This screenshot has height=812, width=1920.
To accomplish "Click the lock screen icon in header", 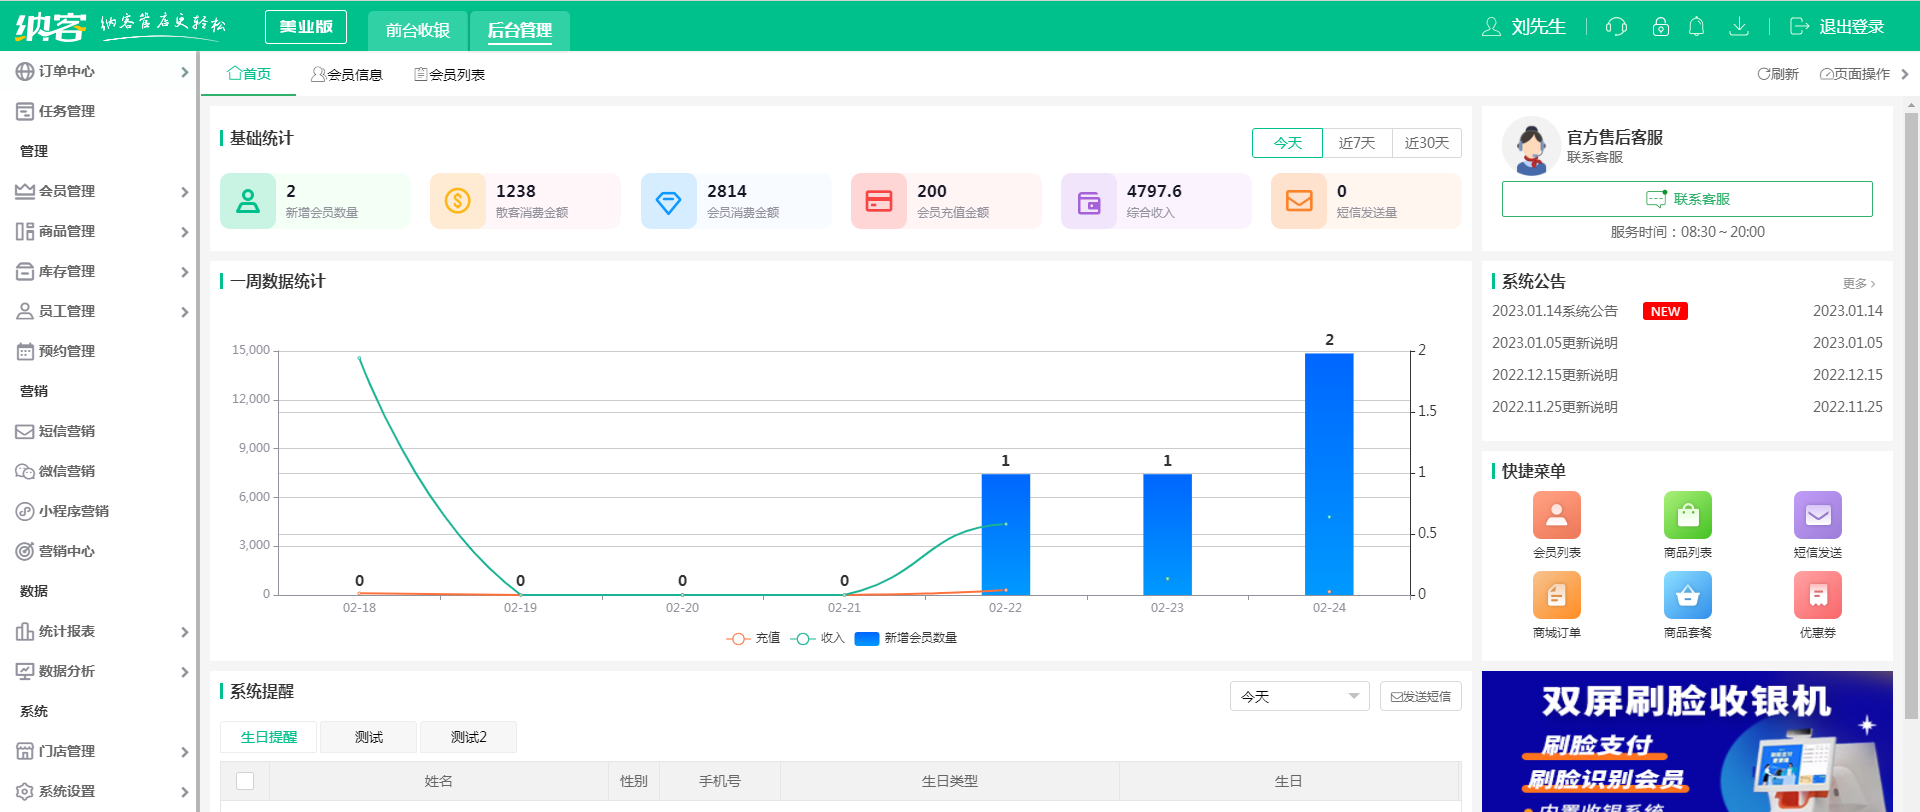I will click(1660, 27).
